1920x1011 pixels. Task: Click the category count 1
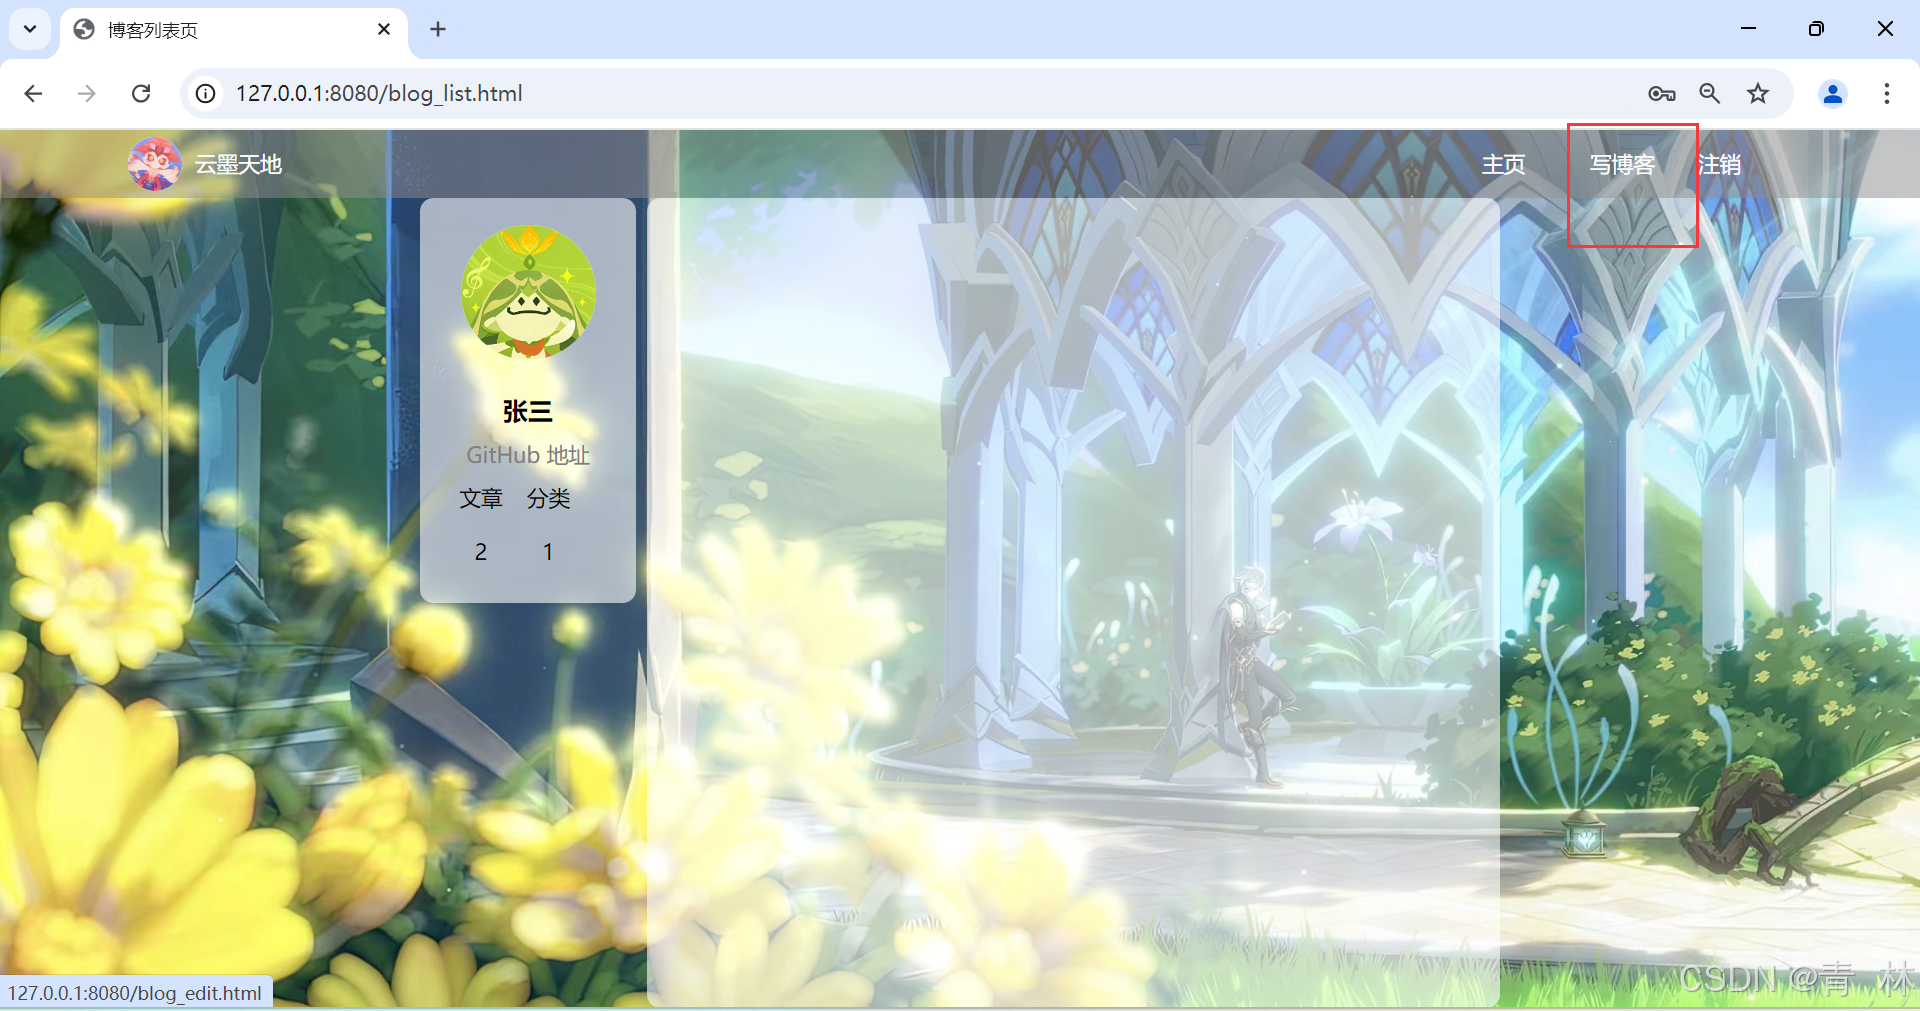548,551
